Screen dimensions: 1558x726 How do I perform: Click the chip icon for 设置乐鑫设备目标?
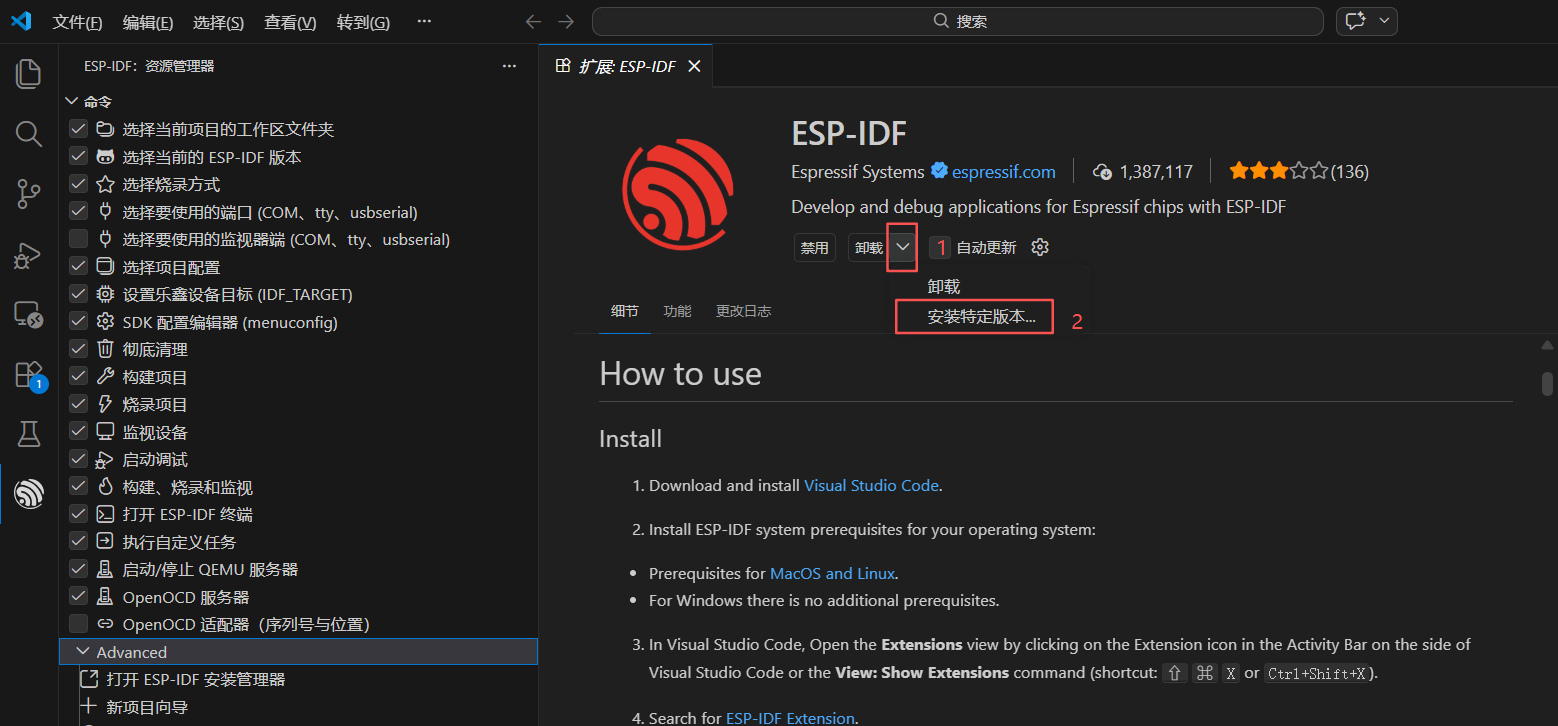[x=105, y=295]
